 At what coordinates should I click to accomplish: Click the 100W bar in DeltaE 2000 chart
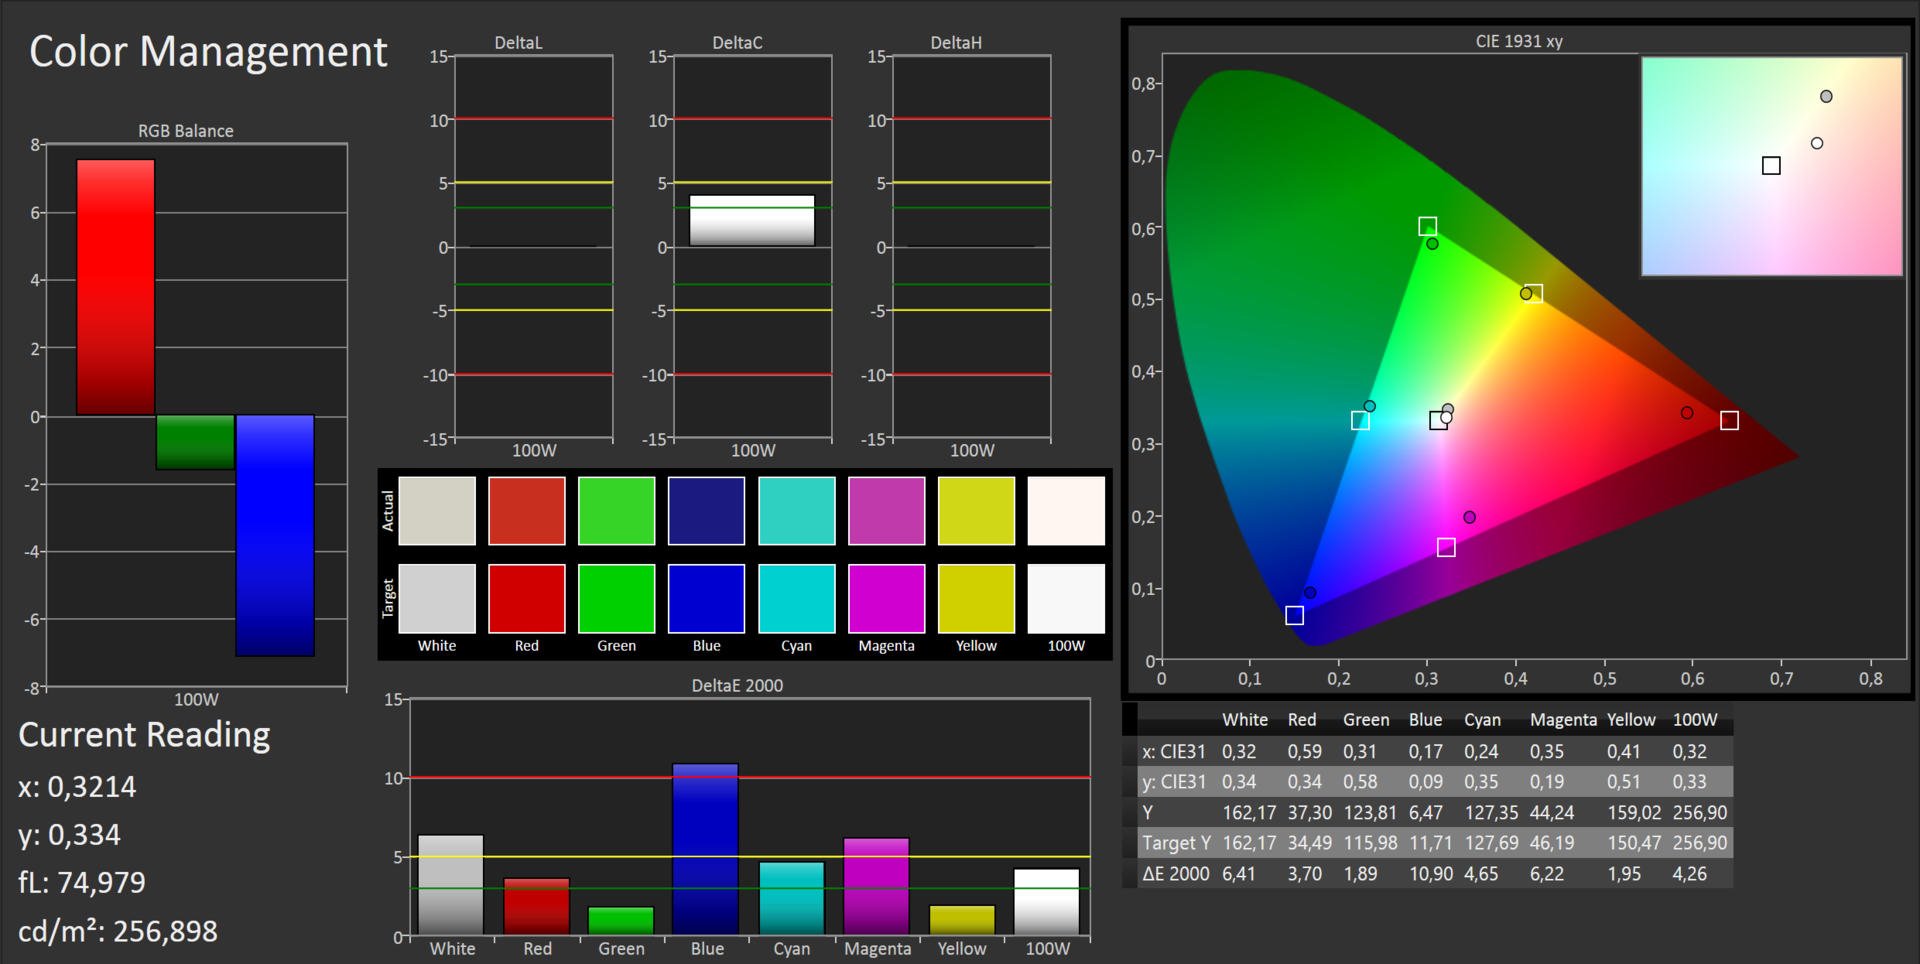pyautogui.click(x=1047, y=902)
